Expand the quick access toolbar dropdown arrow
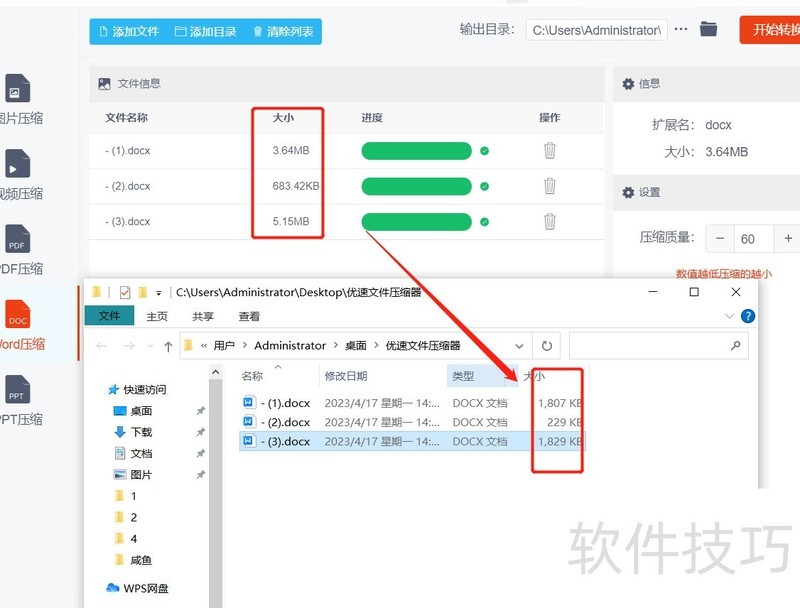The image size is (800, 608). pos(157,292)
